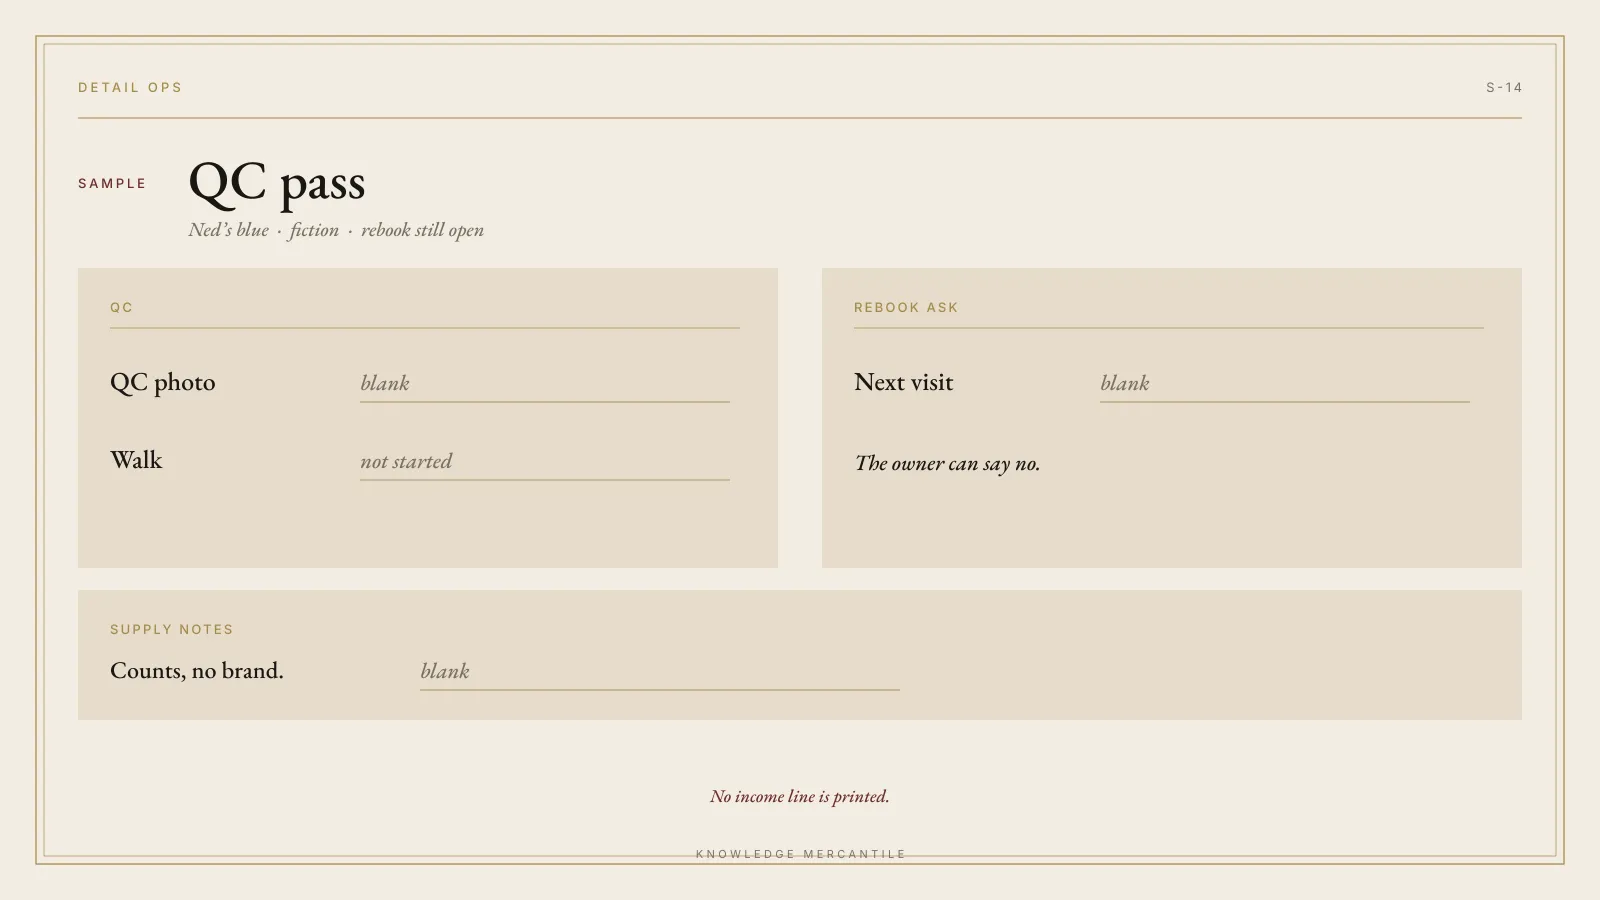Click the QC photo blank field
The image size is (1600, 900).
(x=544, y=383)
